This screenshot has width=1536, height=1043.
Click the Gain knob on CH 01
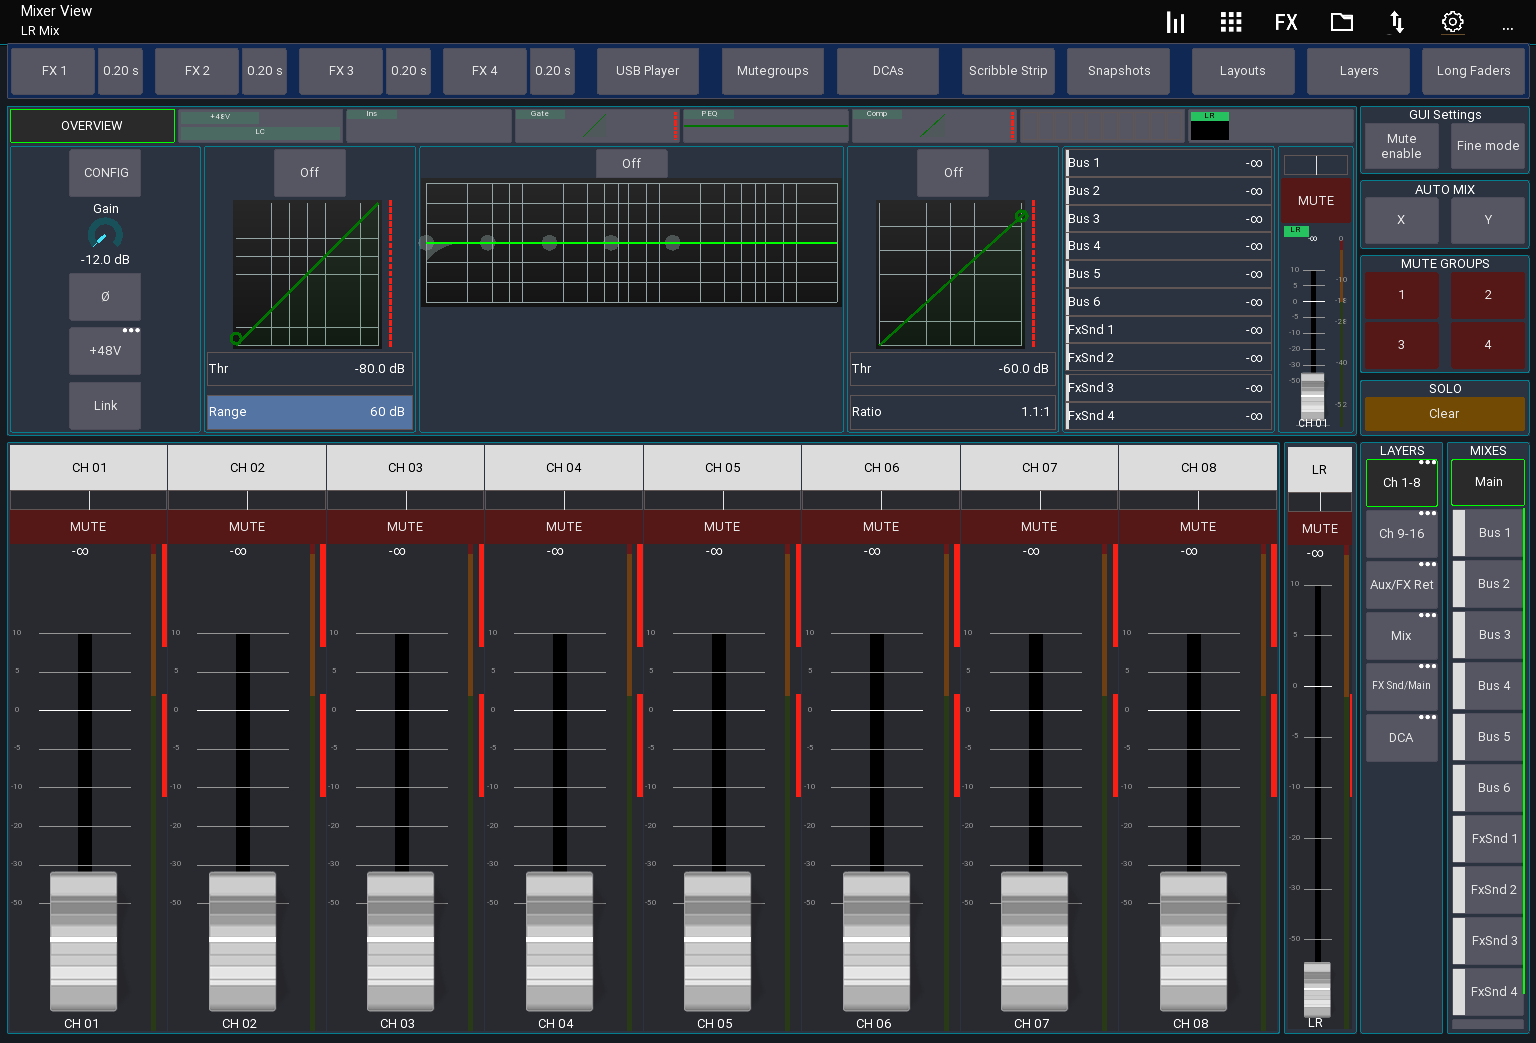pyautogui.click(x=104, y=237)
